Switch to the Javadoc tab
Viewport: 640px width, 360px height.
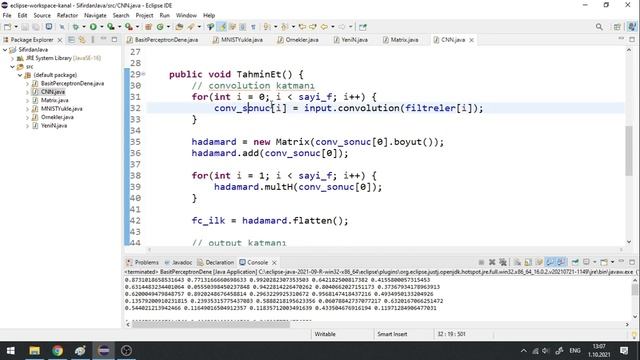click(x=178, y=262)
